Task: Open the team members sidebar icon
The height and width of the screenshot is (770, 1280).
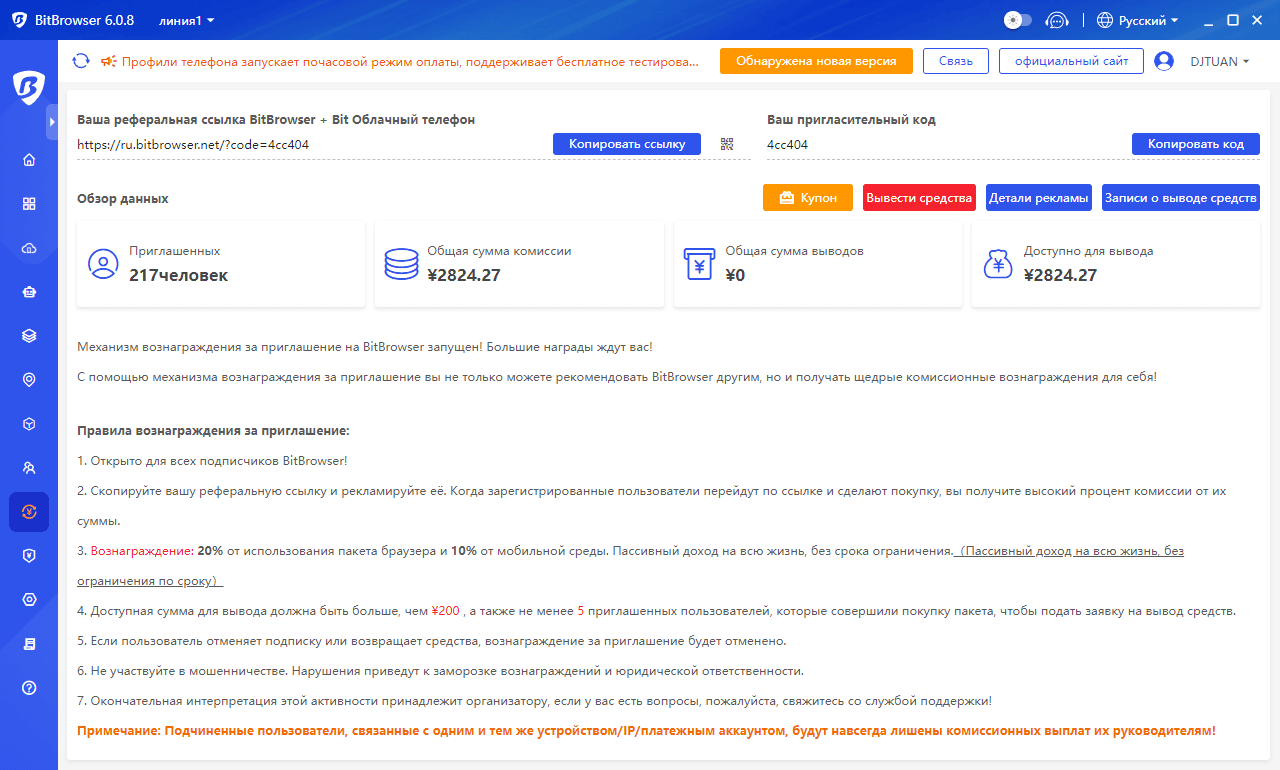Action: coord(29,468)
